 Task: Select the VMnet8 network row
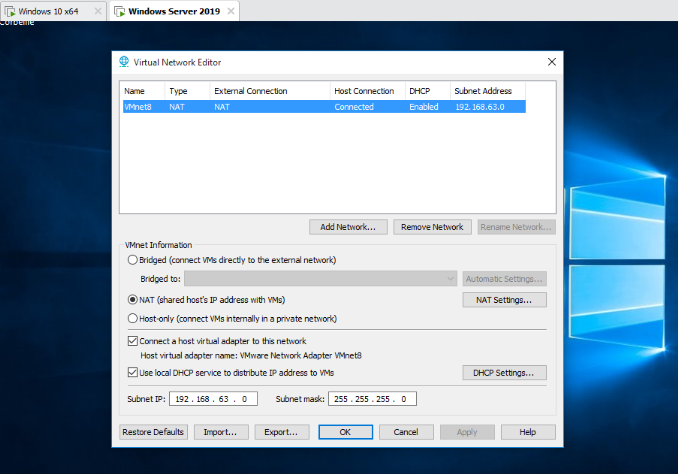(x=322, y=107)
